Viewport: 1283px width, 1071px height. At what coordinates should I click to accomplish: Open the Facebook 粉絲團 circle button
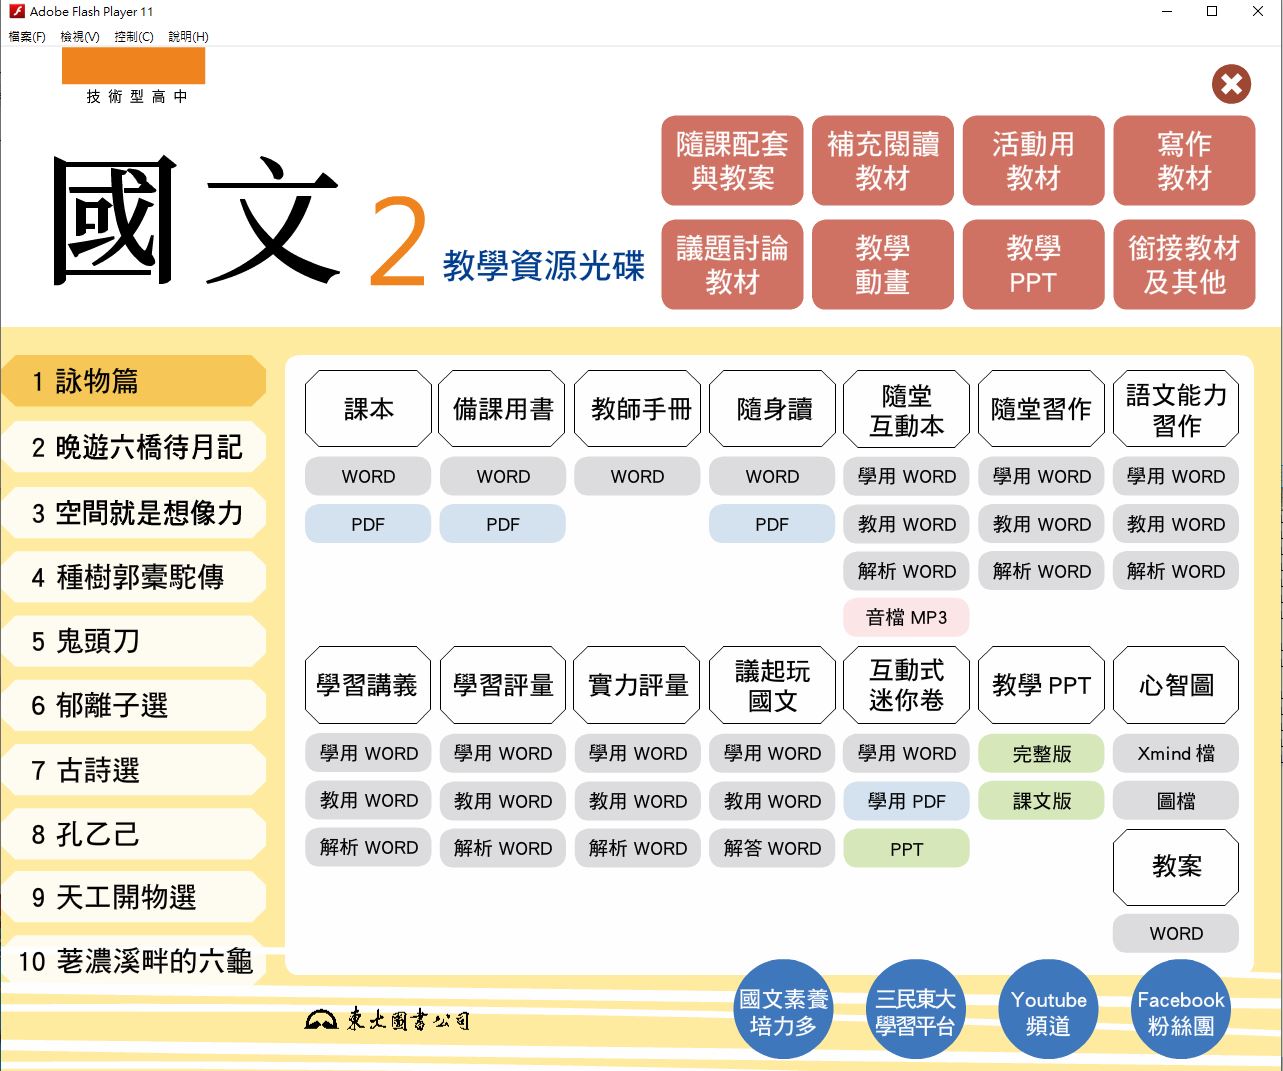(1180, 1011)
